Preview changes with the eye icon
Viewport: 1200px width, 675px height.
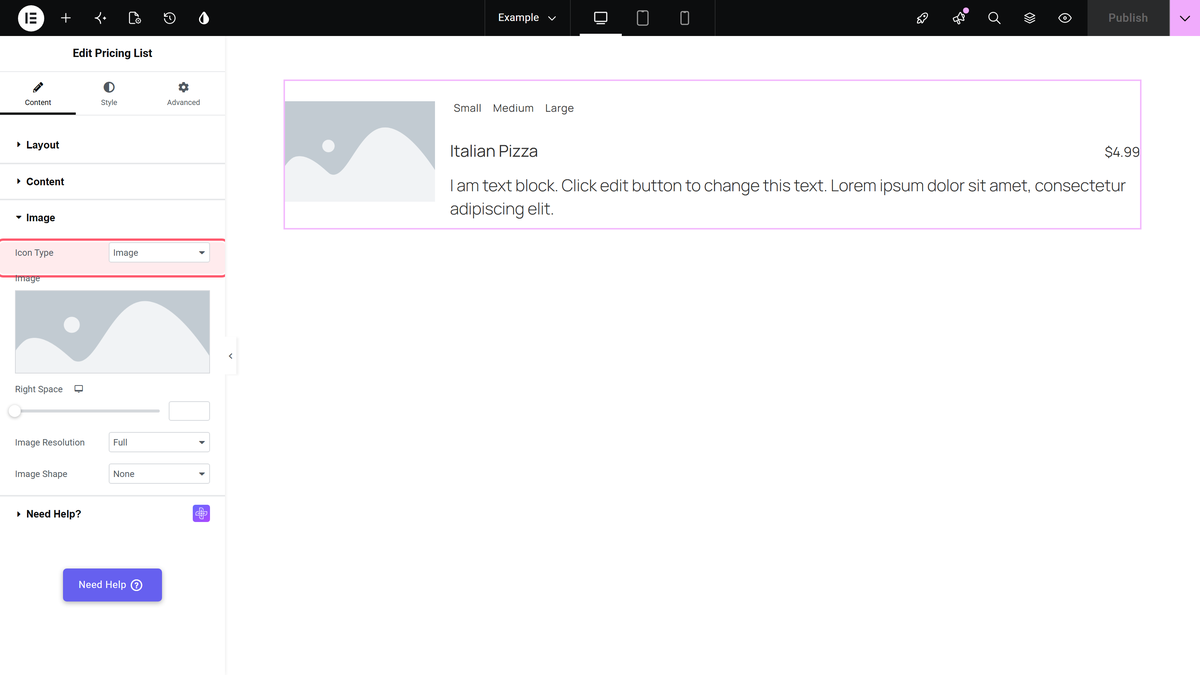click(x=1065, y=18)
